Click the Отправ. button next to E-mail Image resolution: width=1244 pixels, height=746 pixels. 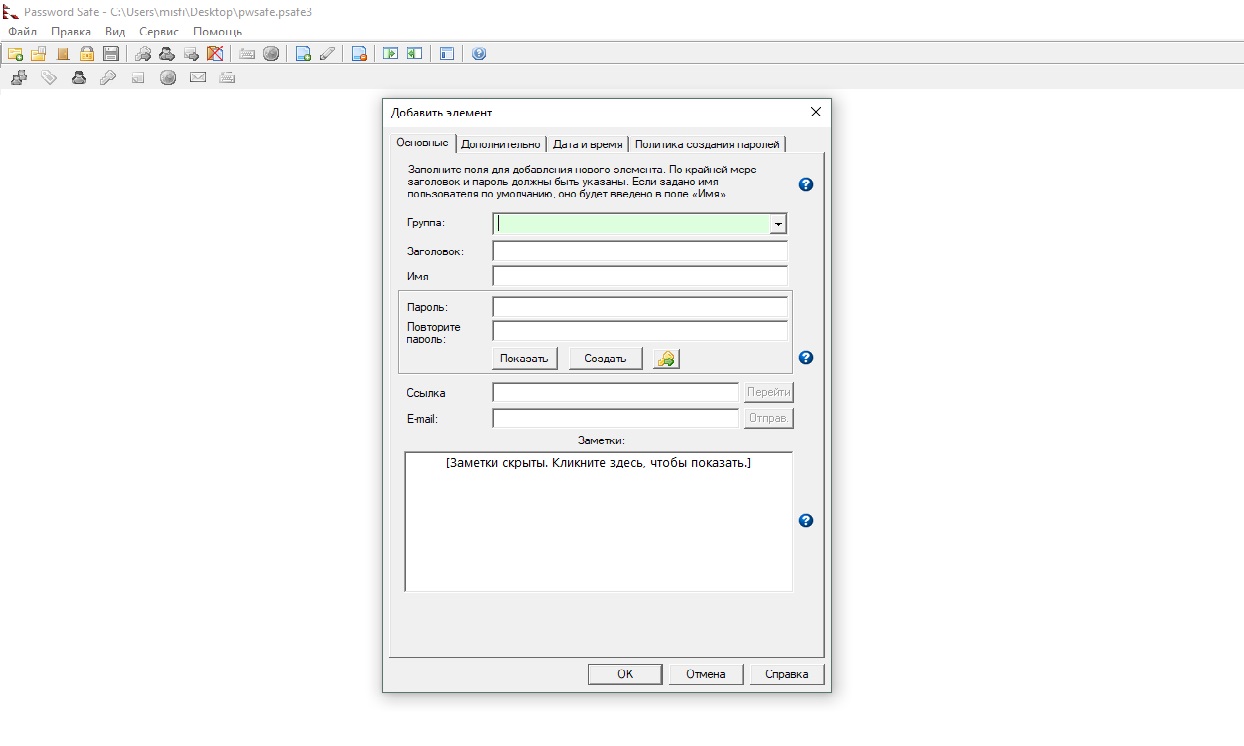pyautogui.click(x=769, y=418)
